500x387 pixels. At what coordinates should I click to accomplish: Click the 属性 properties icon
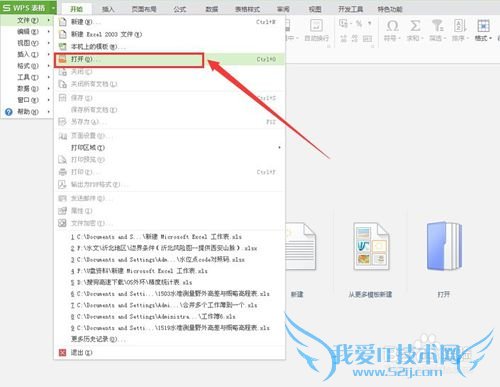click(63, 211)
